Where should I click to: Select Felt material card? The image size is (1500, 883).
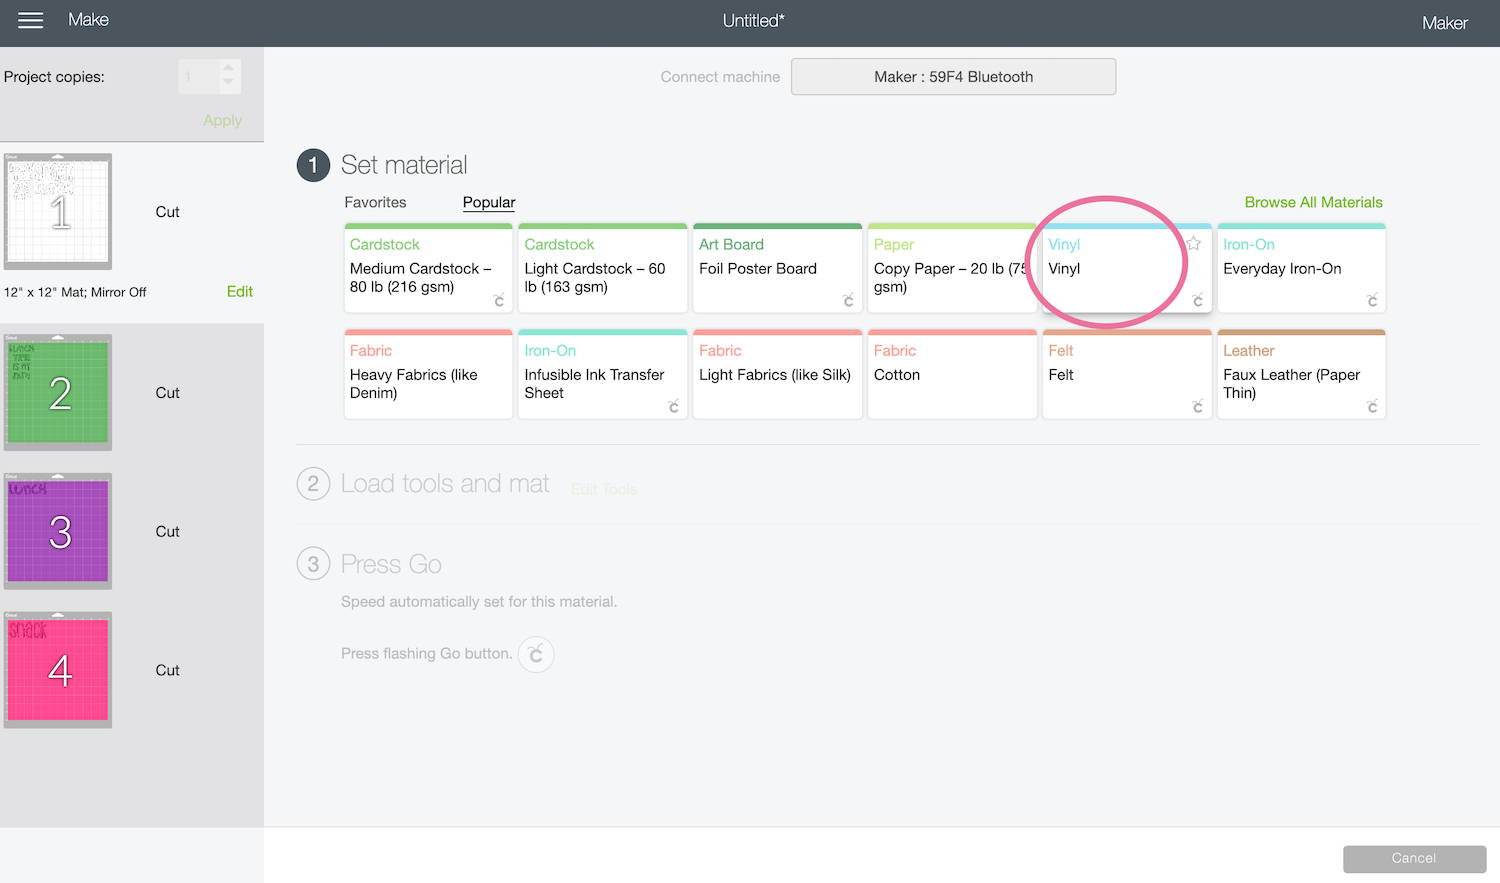[1127, 374]
